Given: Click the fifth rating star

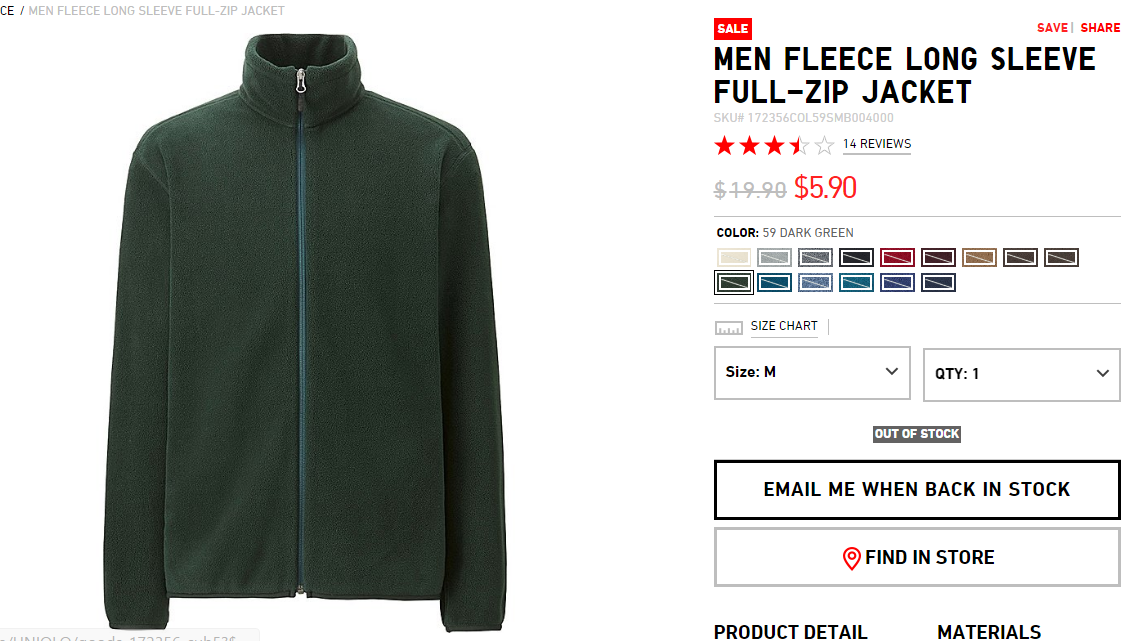Looking at the screenshot, I should pos(824,146).
